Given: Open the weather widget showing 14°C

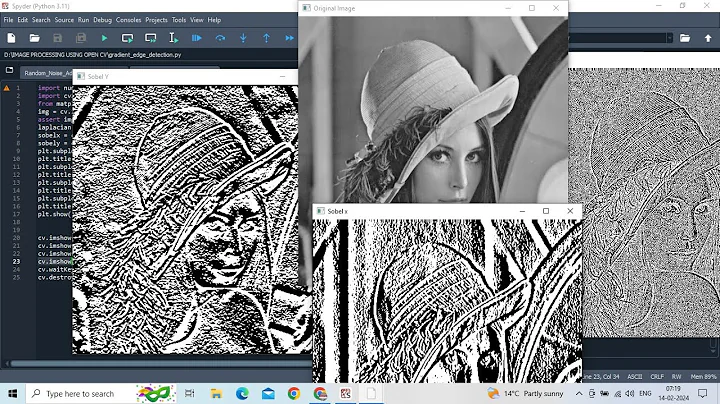Looking at the screenshot, I should pyautogui.click(x=526, y=393).
